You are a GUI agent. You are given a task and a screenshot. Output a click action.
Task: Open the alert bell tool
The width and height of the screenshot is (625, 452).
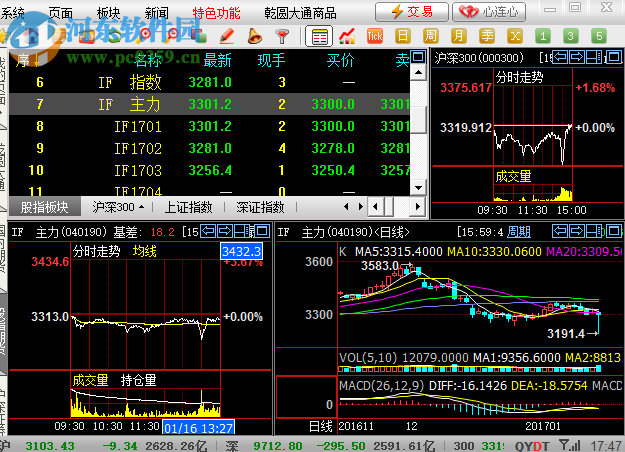[x=254, y=36]
